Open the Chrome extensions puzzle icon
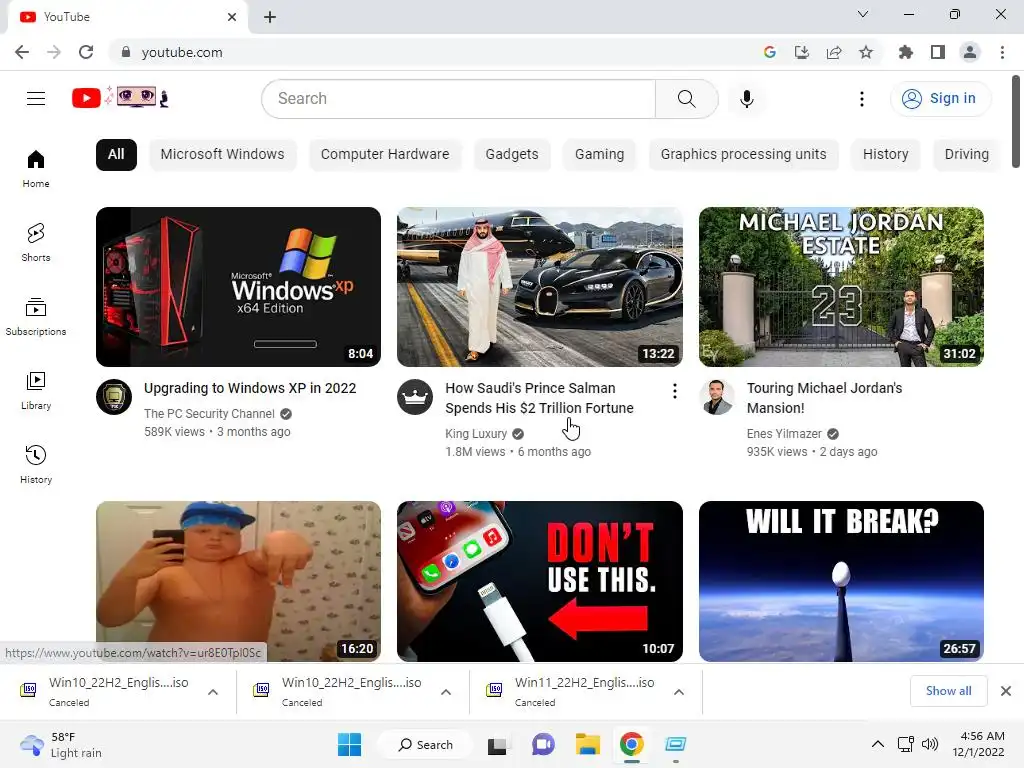 point(906,52)
